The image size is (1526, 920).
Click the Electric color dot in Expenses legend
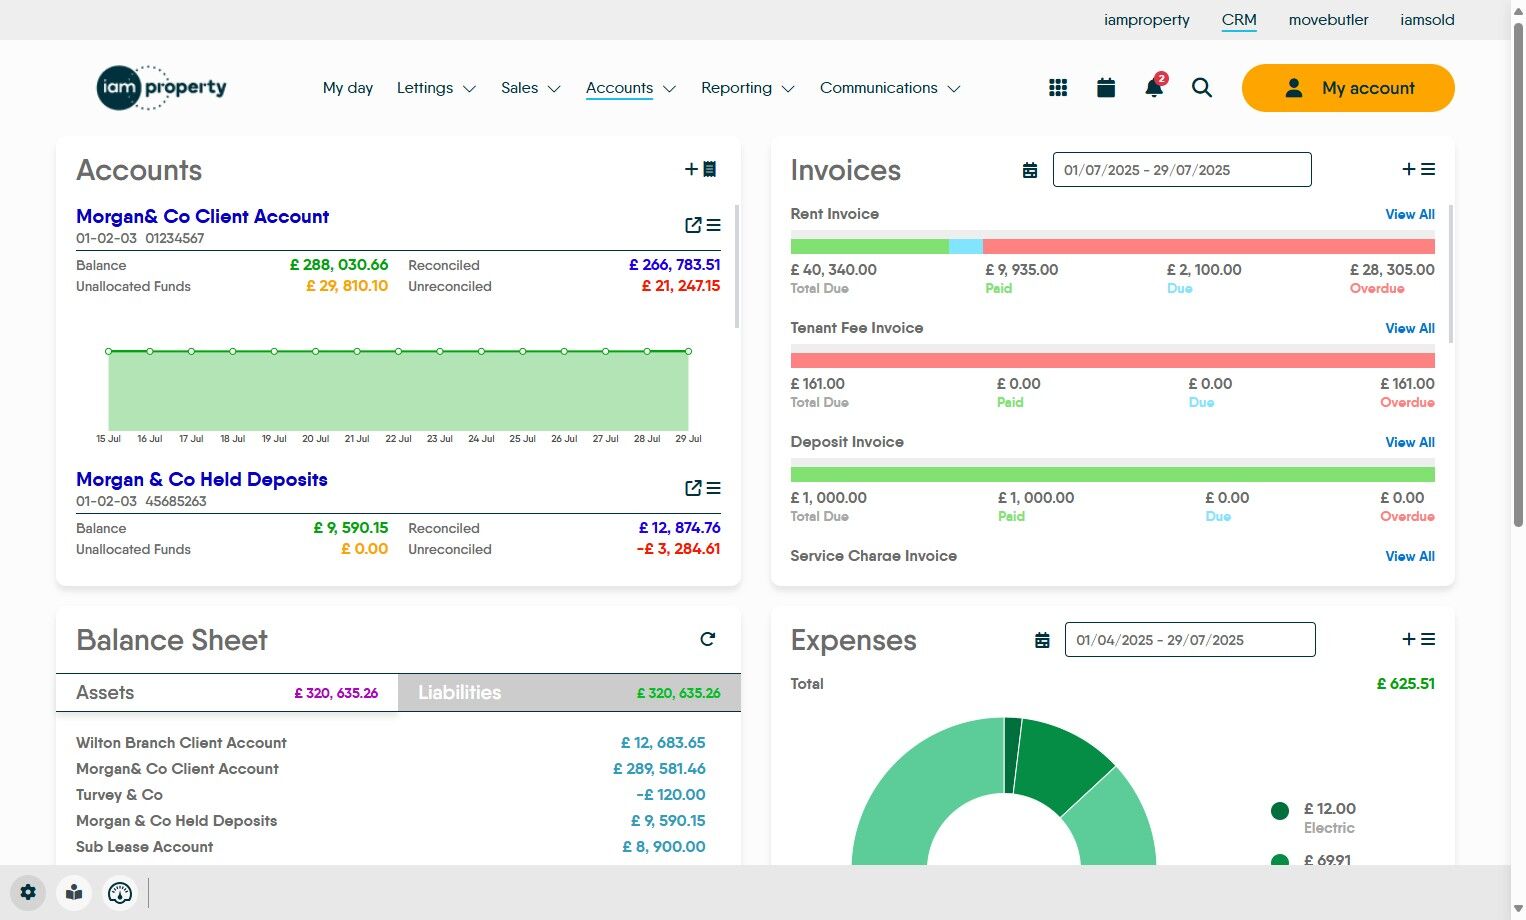1281,810
